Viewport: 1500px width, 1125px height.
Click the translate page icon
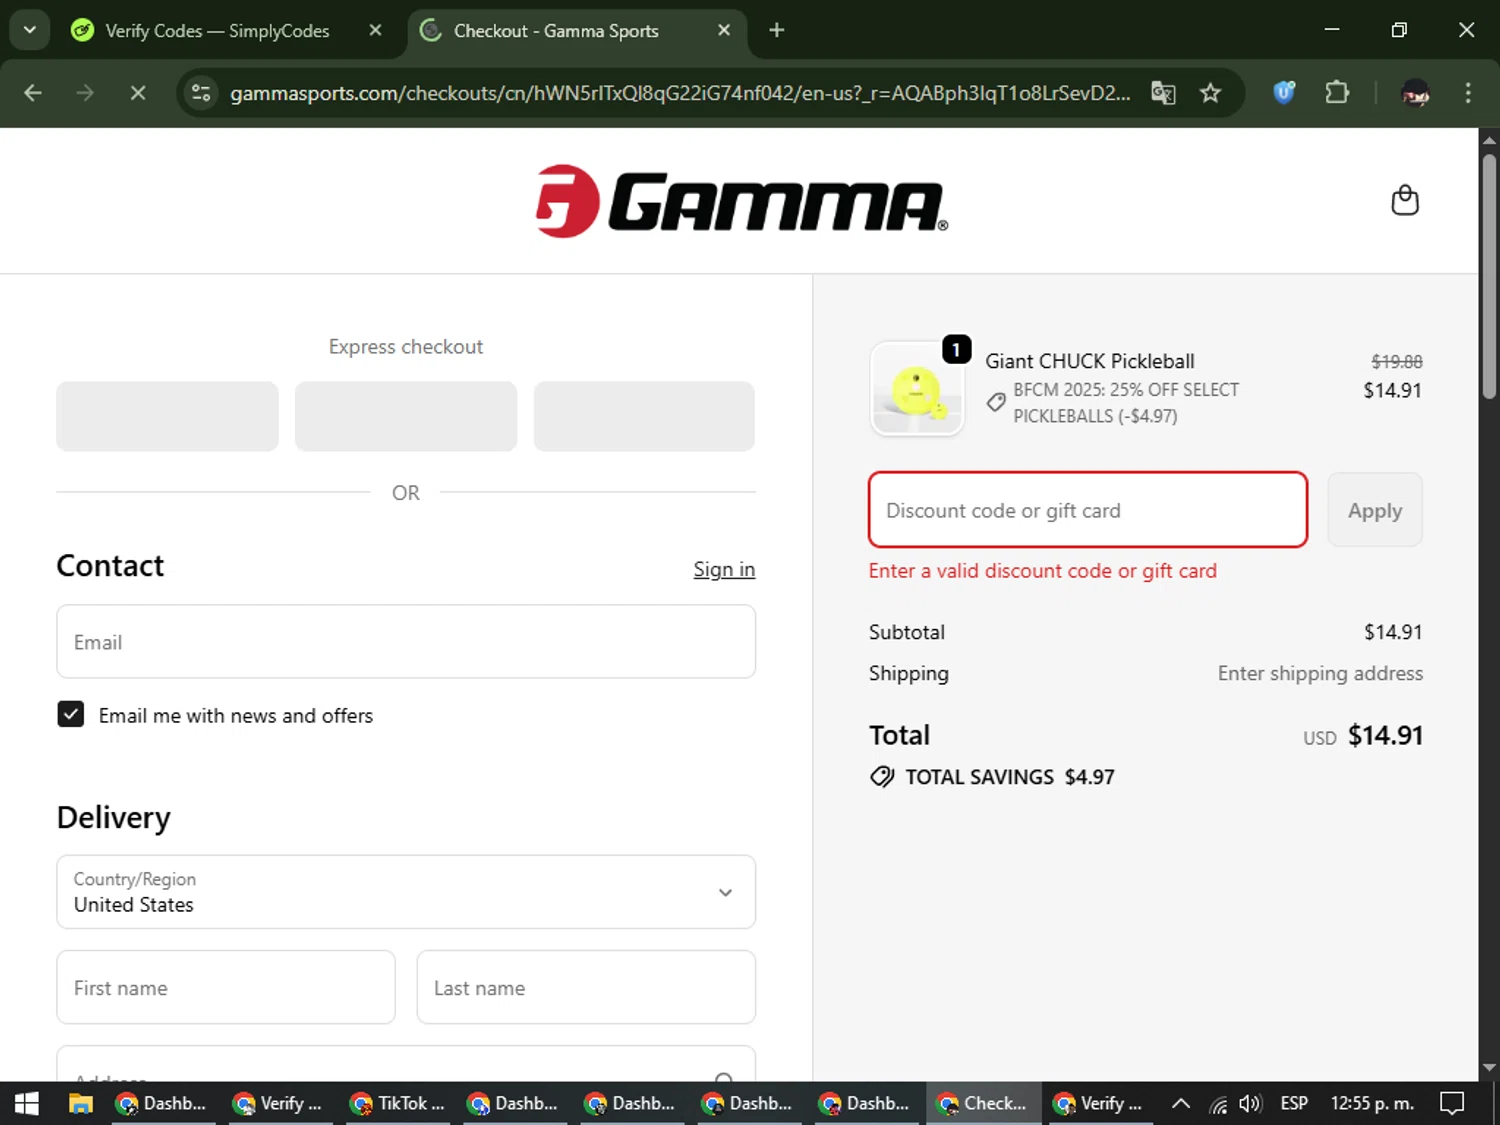[x=1163, y=93]
